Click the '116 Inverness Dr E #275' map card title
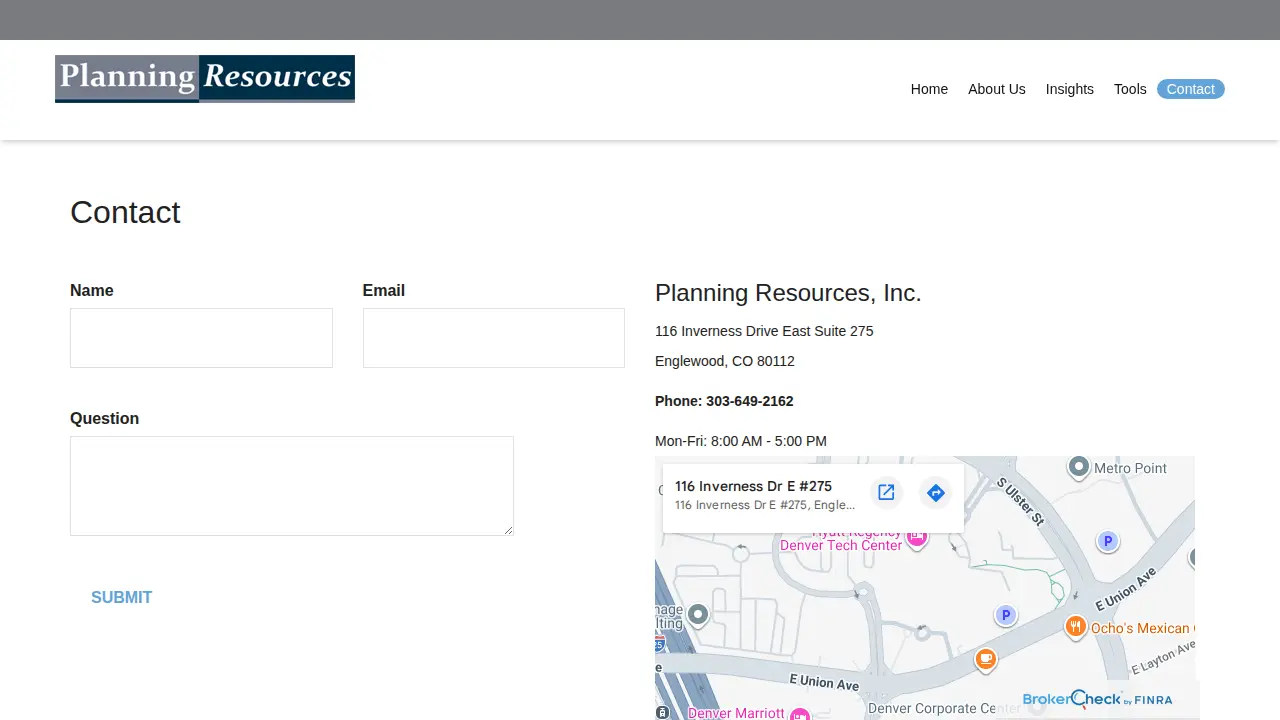 pyautogui.click(x=753, y=486)
